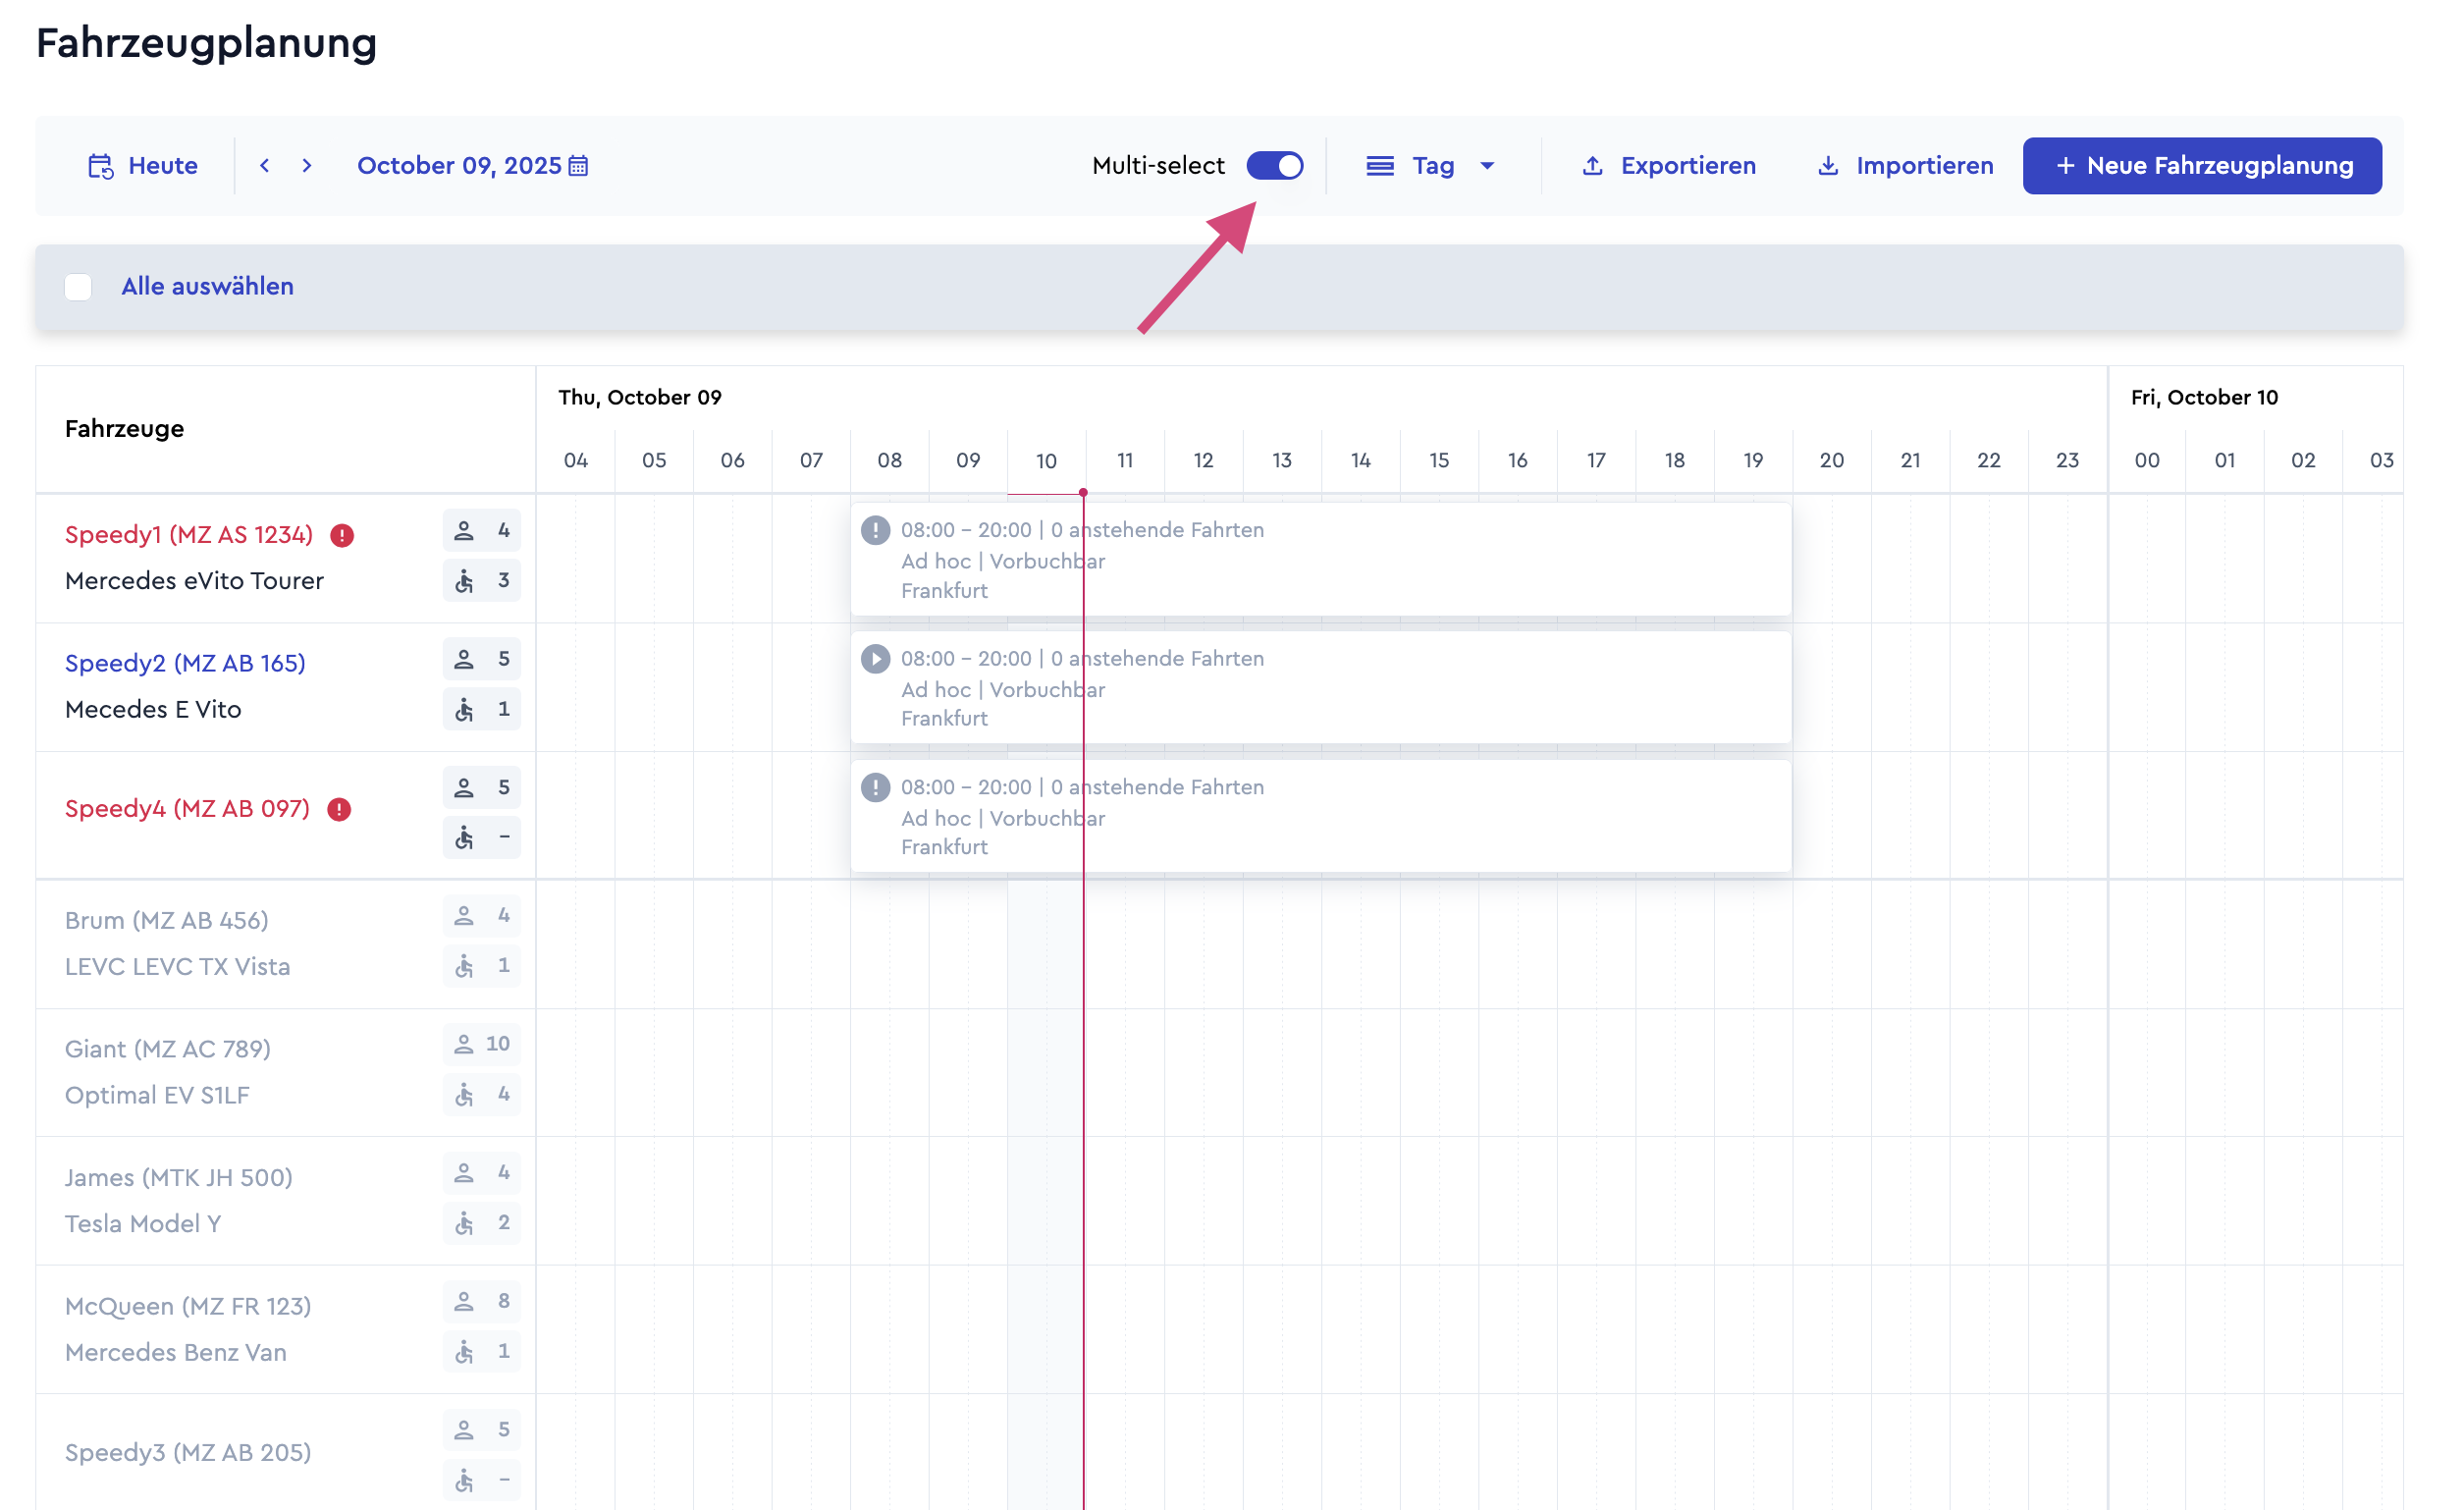Open Speedy4 08:00 – 20:00 shift block
Image resolution: width=2464 pixels, height=1510 pixels.
tap(1322, 817)
